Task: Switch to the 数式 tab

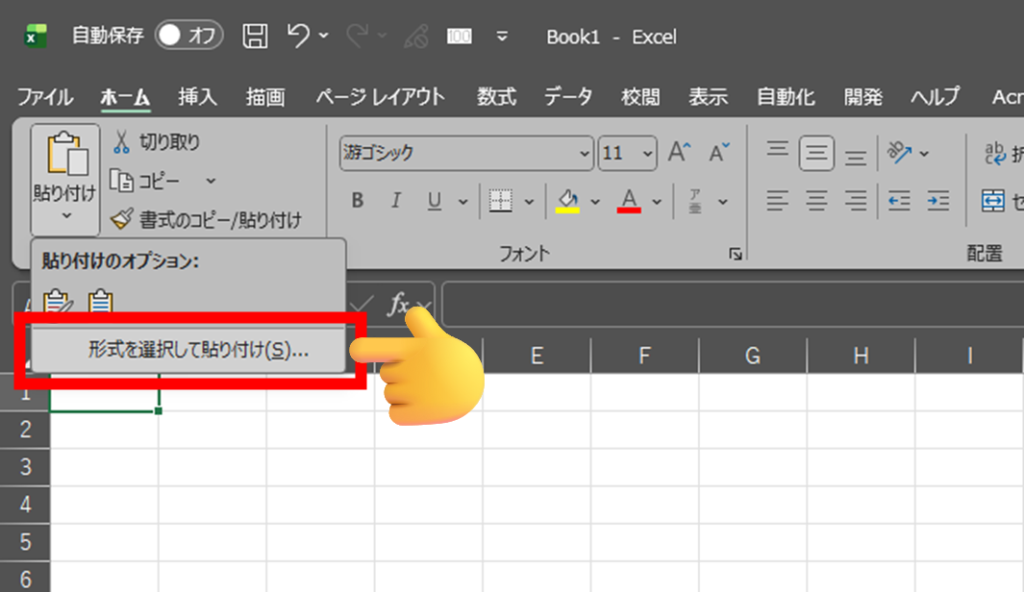Action: 496,97
